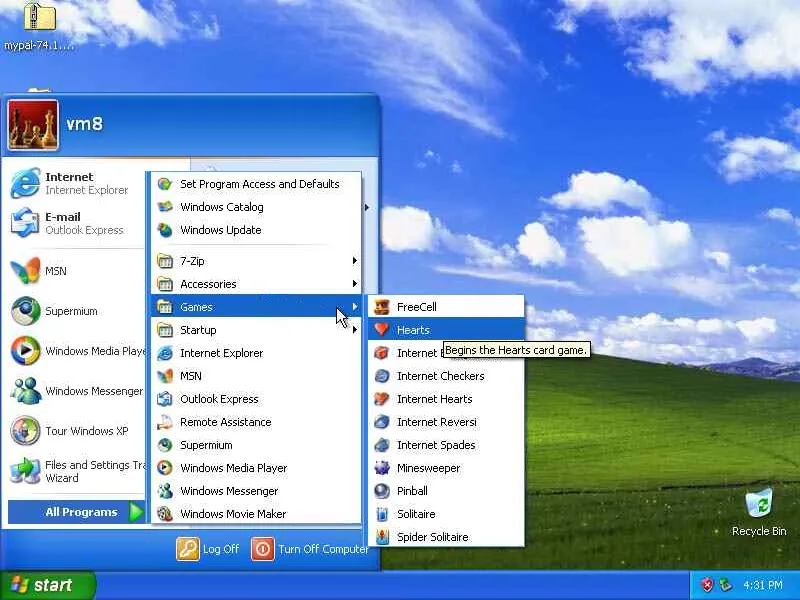Click the mypal-74.1 zip folder icon
800x600 pixels.
(39, 17)
